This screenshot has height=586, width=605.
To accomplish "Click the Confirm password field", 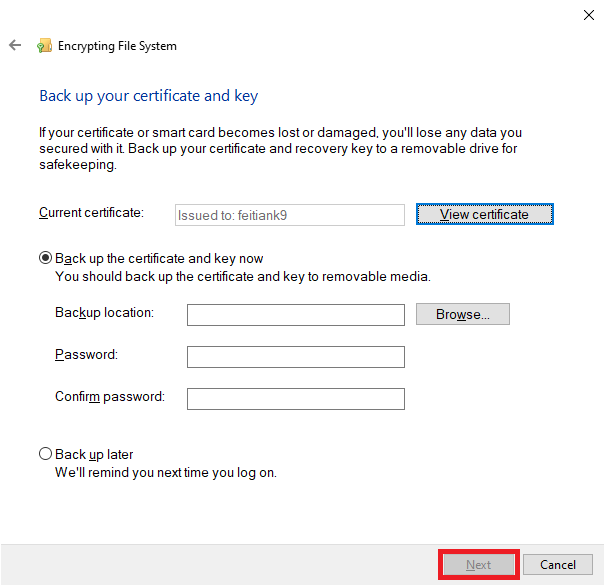I will (x=296, y=399).
